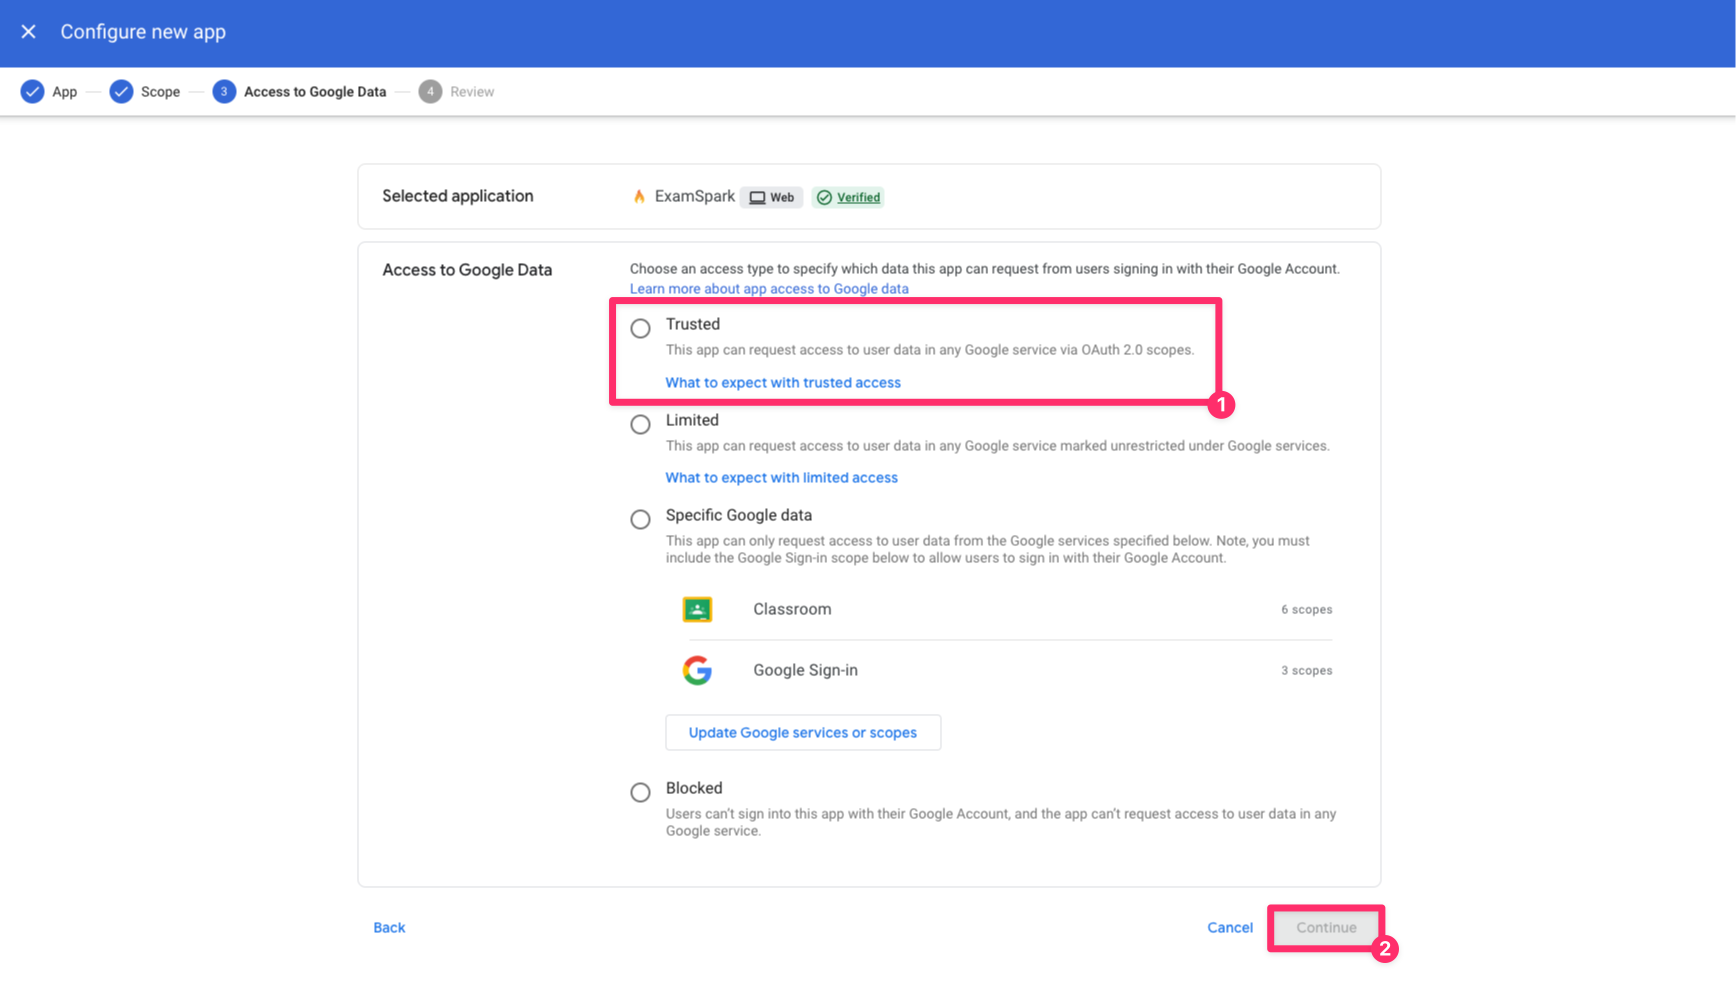Screen dimensions: 1736x993
Task: Click the 'Access to Google Data' section heading
Action: [467, 270]
